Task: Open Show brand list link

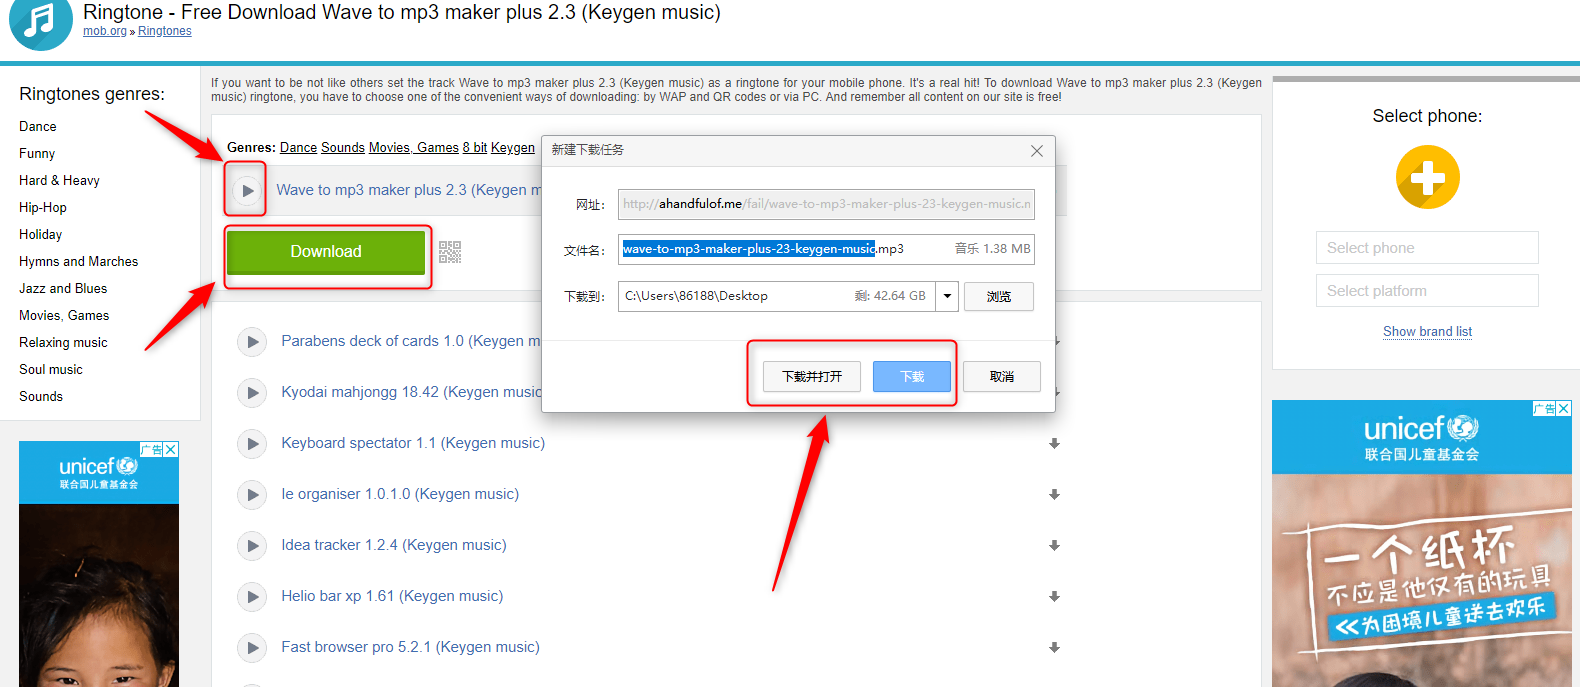Action: (1427, 332)
